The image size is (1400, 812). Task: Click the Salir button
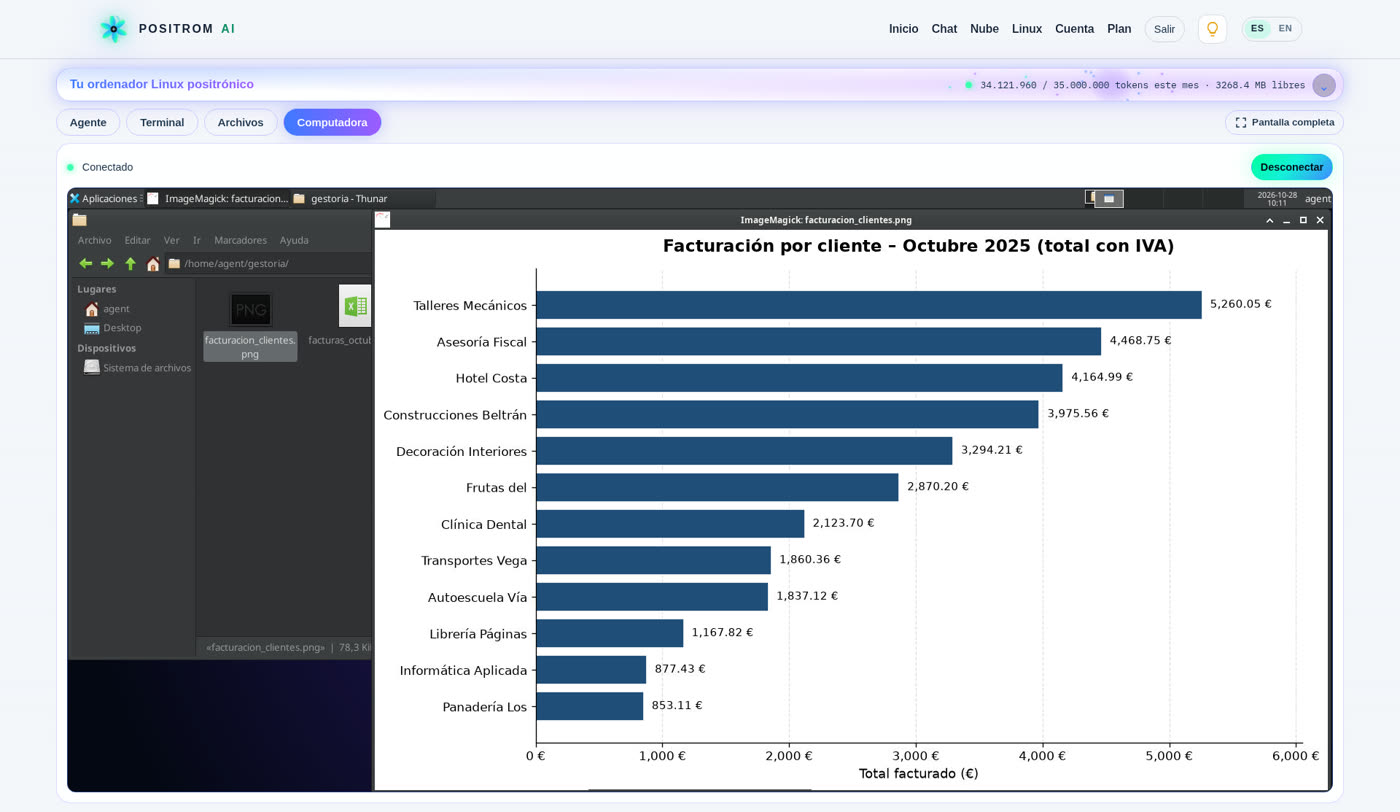[1164, 29]
